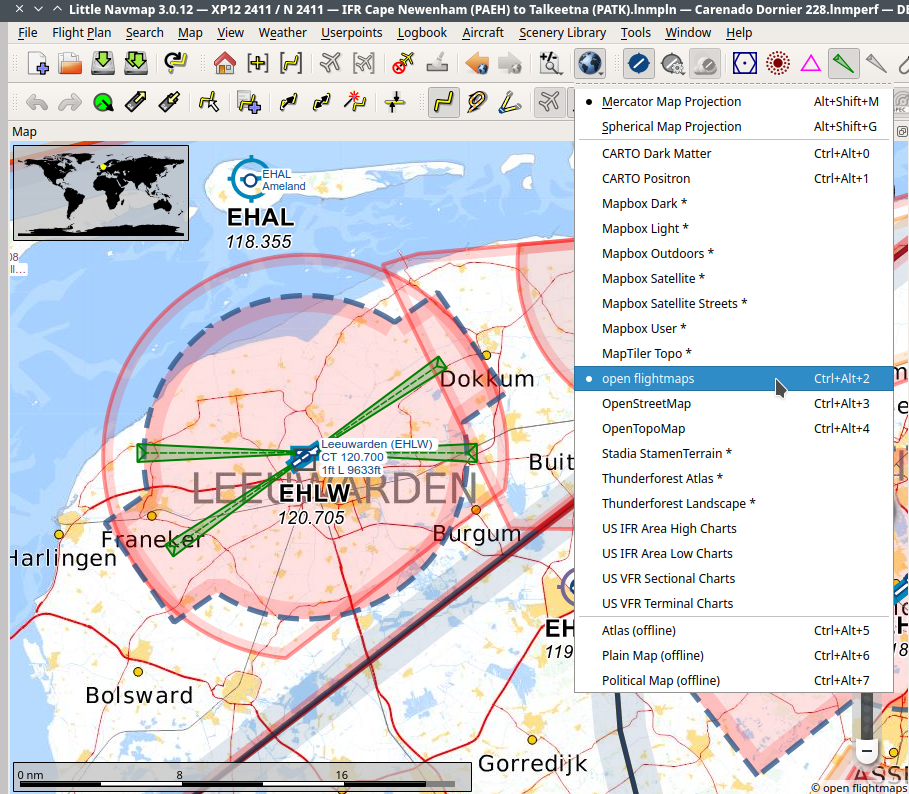Save flight plan as with double-arrow icon
This screenshot has width=909, height=794.
point(136,63)
